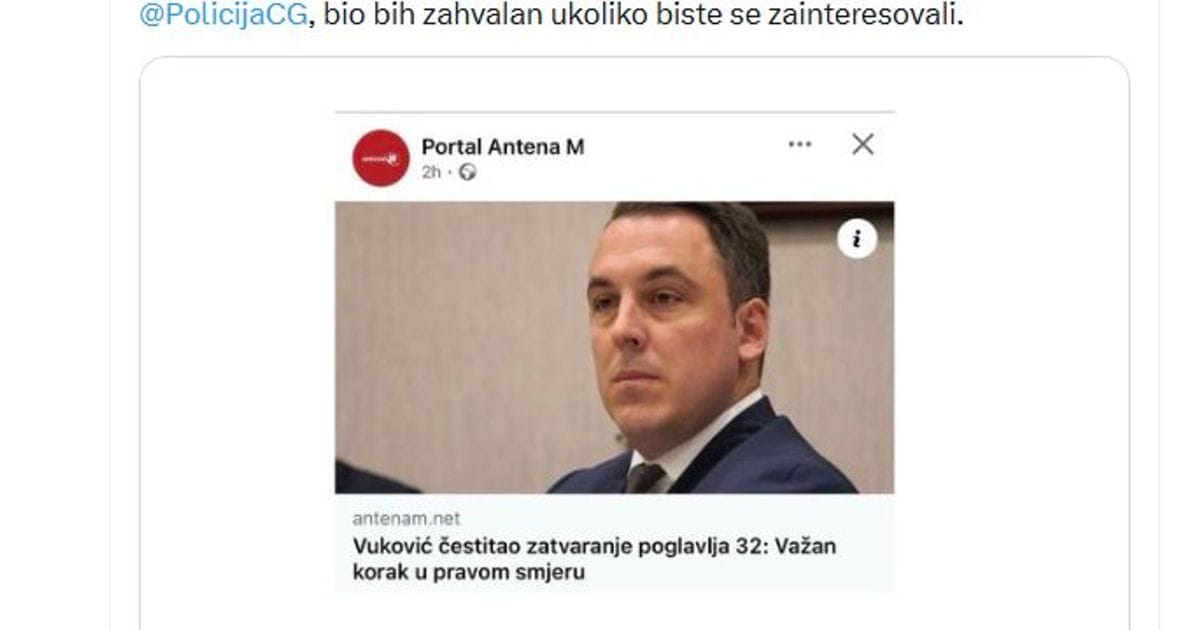
Task: Open the Portal Antena M page name
Action: 503,147
